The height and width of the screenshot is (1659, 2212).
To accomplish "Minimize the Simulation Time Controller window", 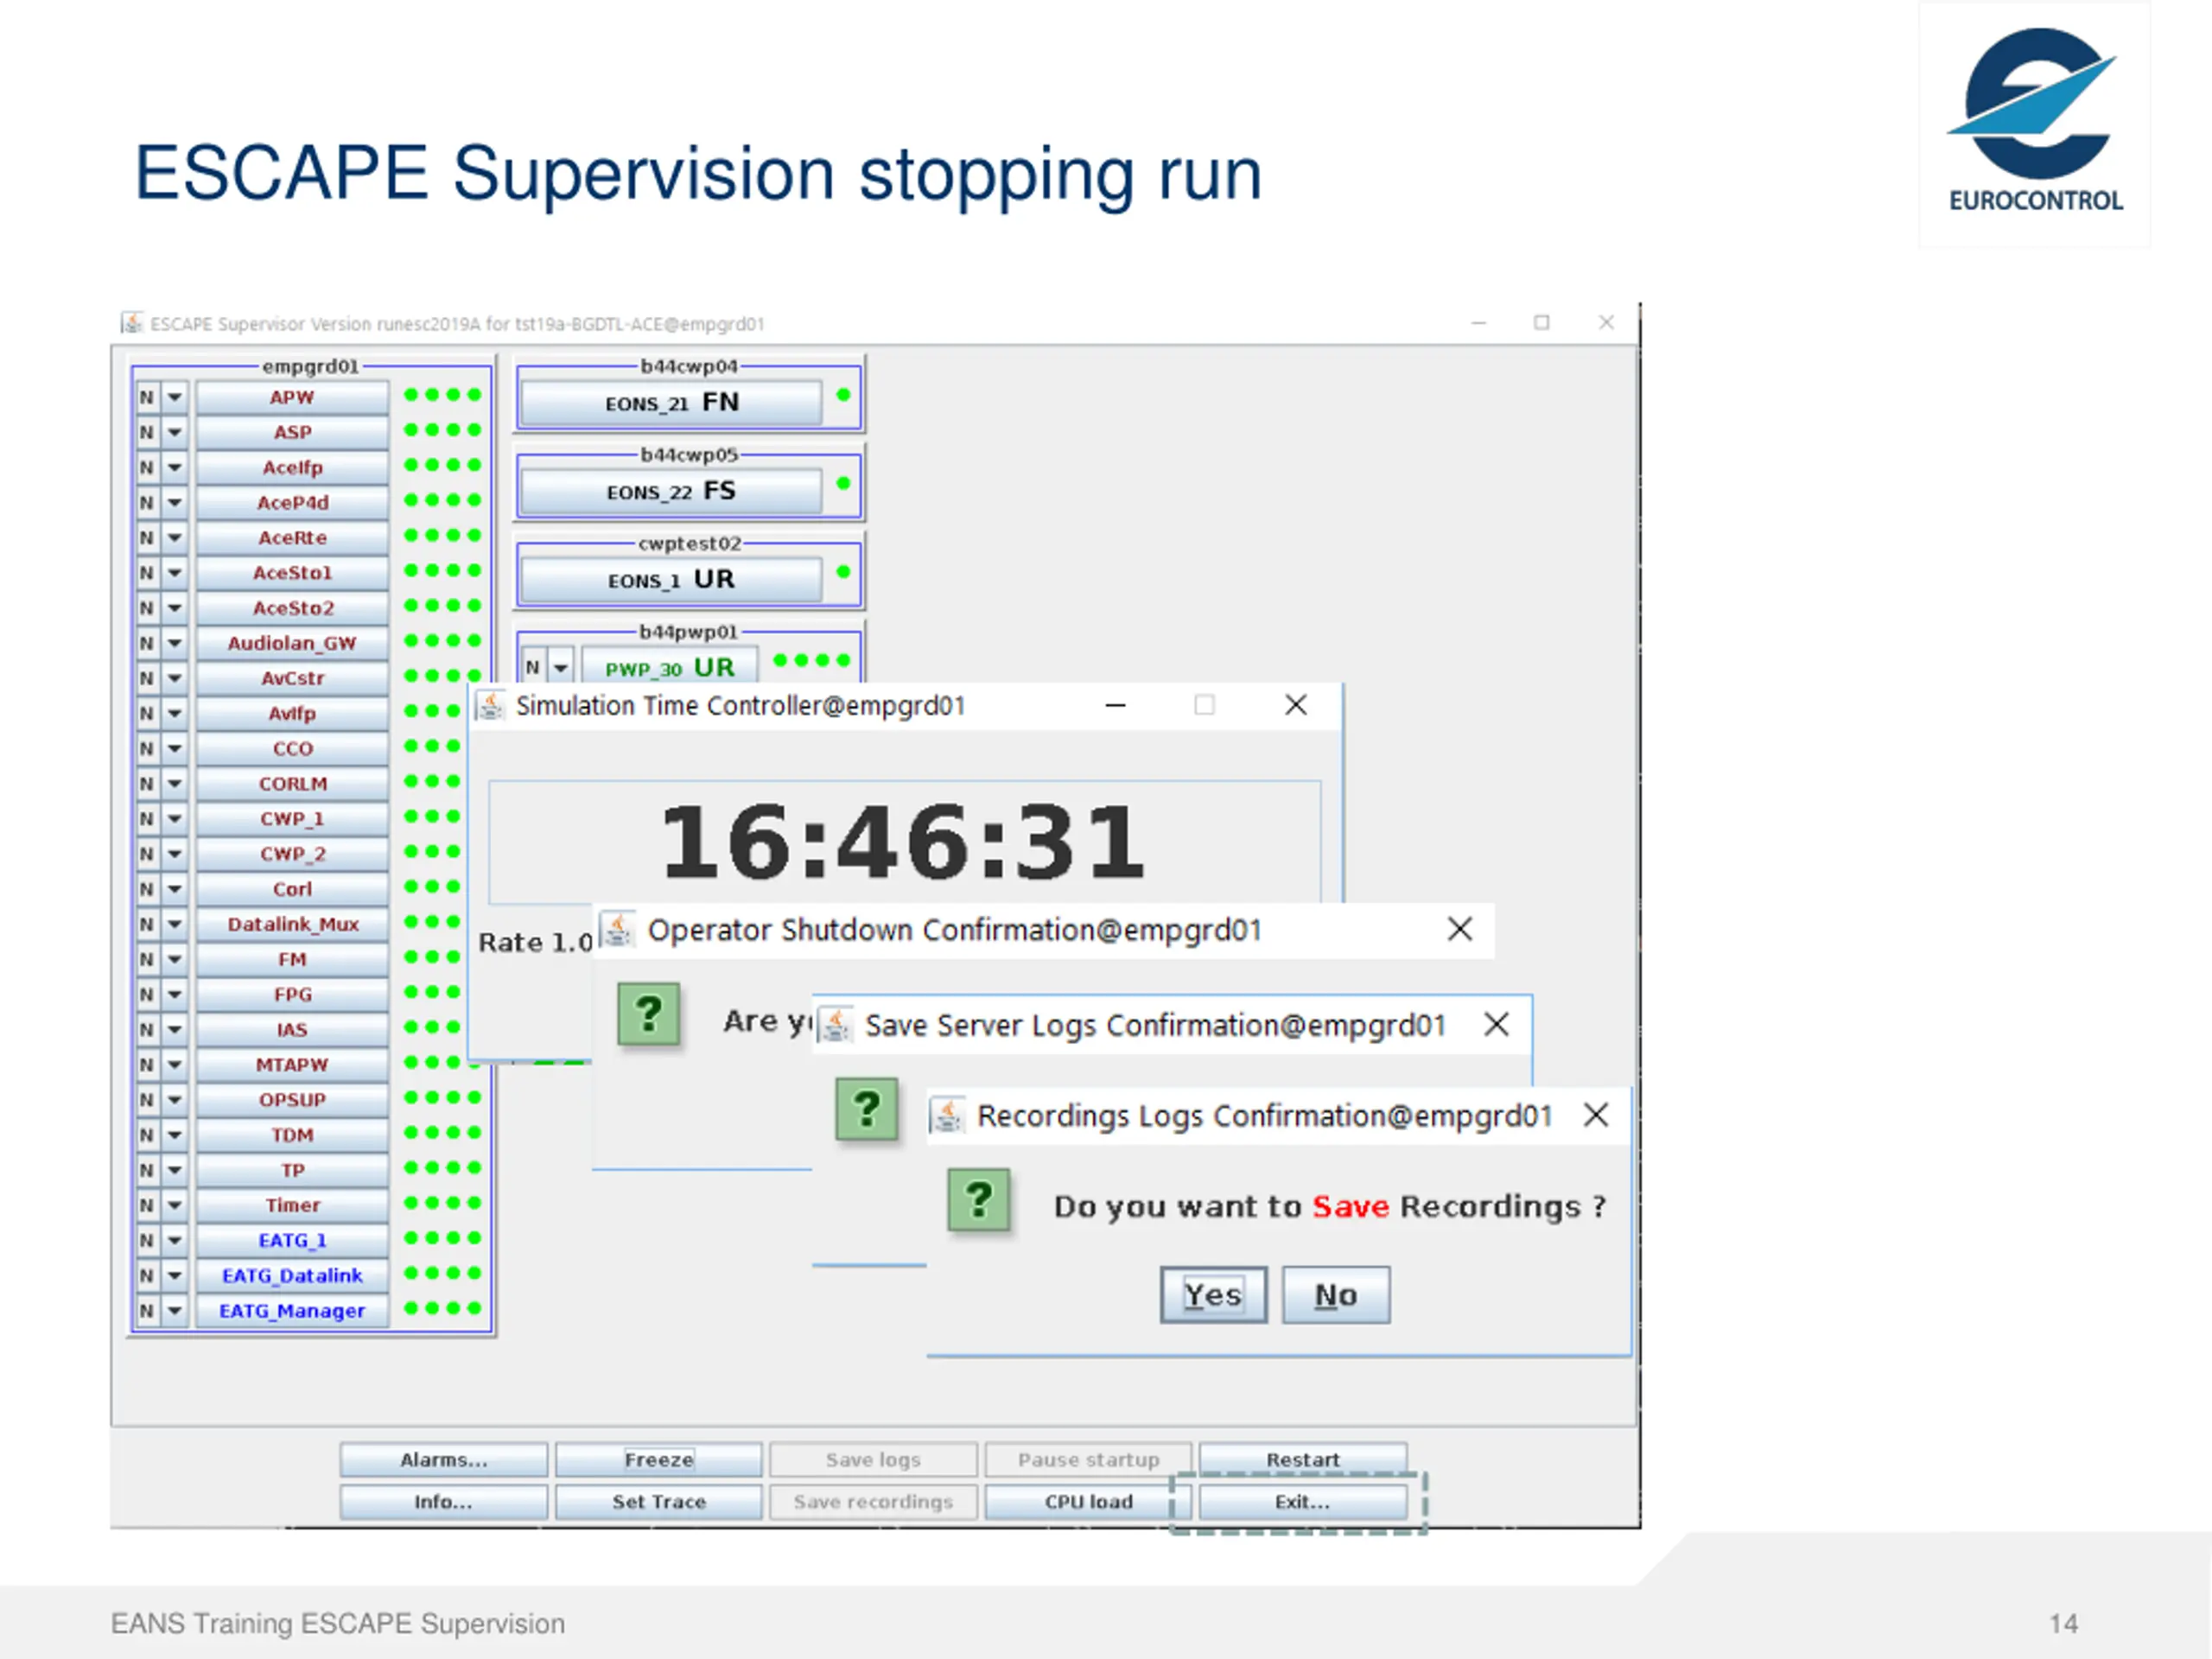I will (x=1116, y=705).
